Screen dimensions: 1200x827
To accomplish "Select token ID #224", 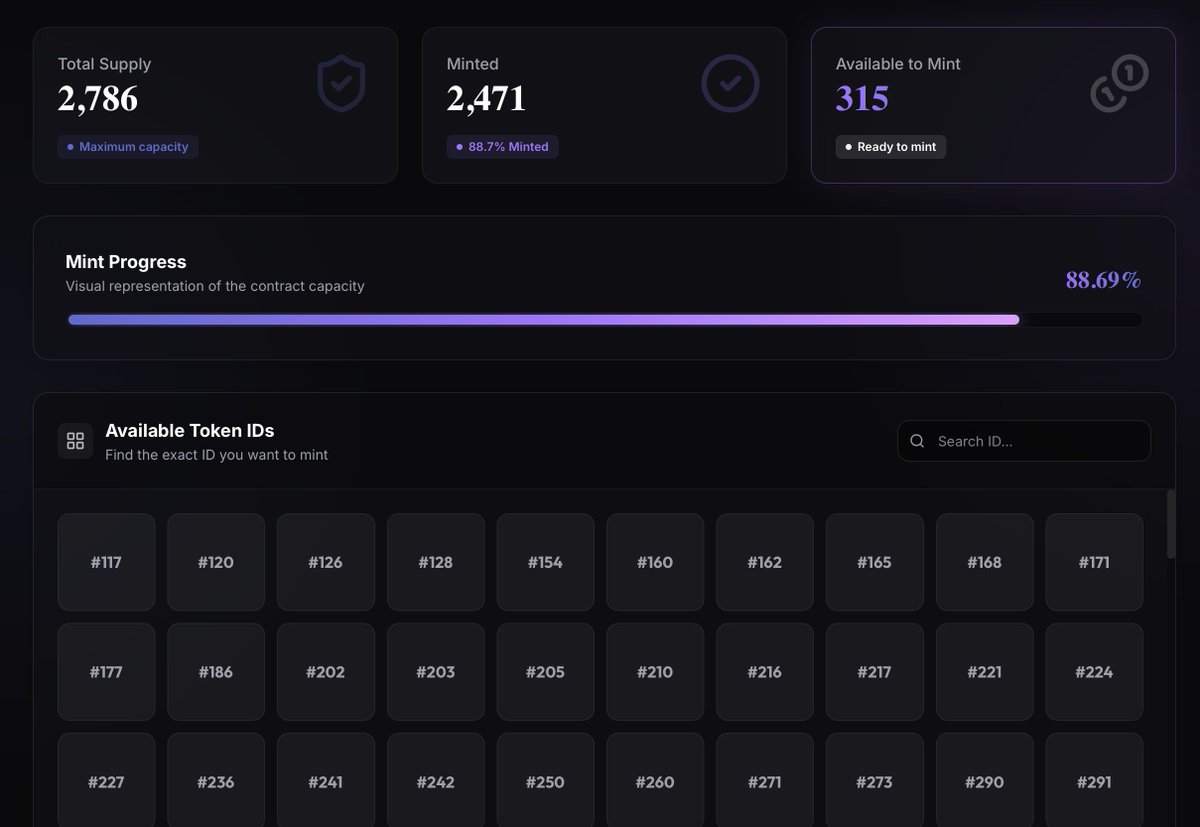I will [x=1094, y=672].
